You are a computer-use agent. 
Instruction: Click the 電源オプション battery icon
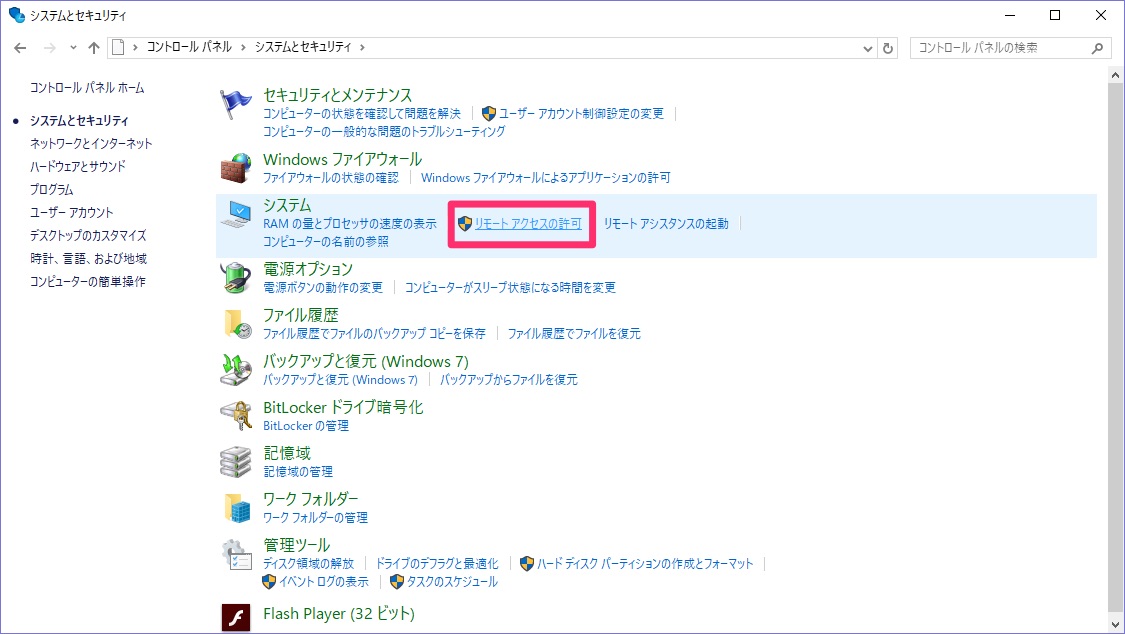pyautogui.click(x=235, y=278)
